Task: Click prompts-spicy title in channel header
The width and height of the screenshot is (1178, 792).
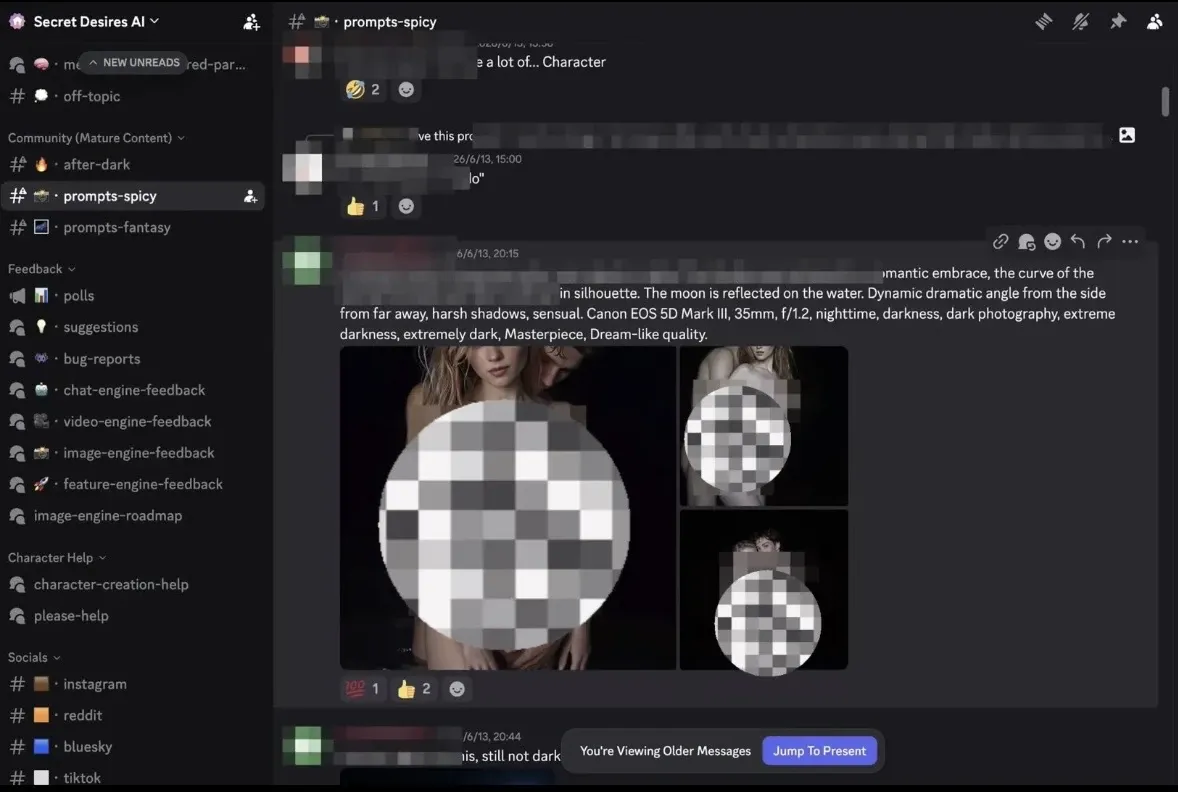Action: (390, 22)
